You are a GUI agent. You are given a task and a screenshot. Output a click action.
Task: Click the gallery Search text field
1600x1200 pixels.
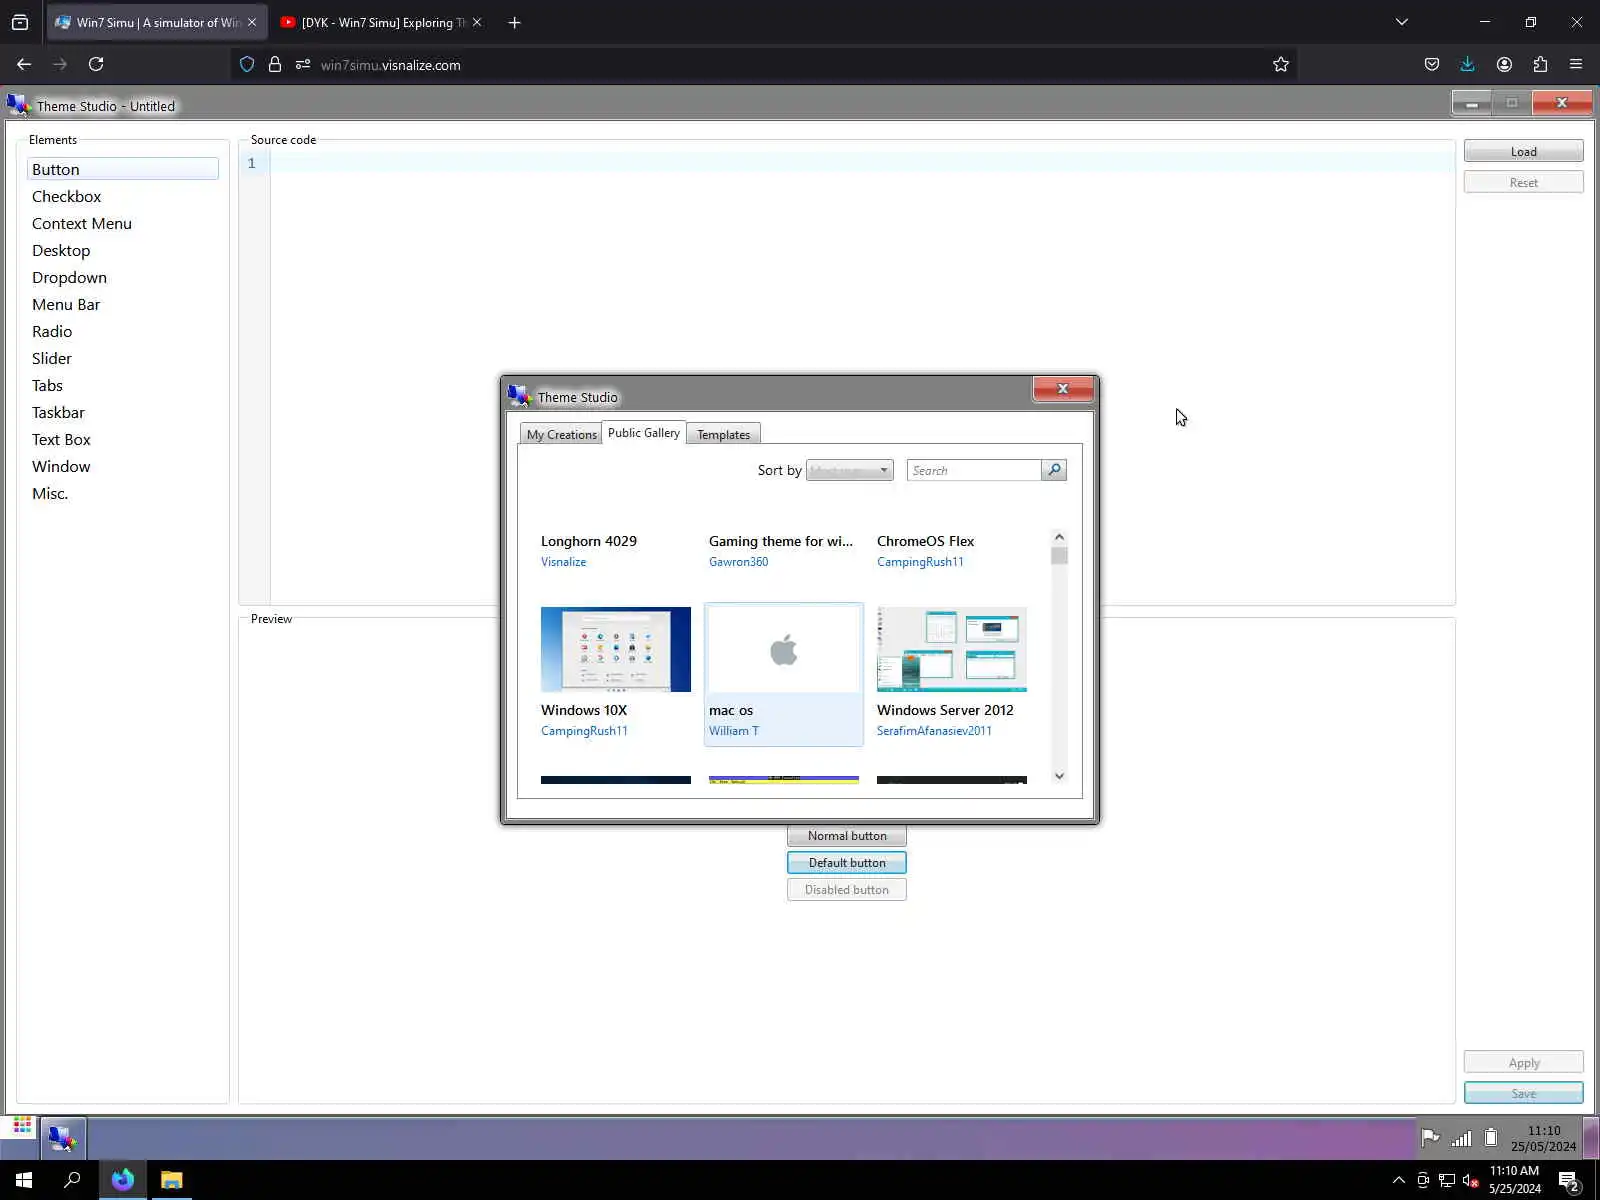[x=974, y=470]
